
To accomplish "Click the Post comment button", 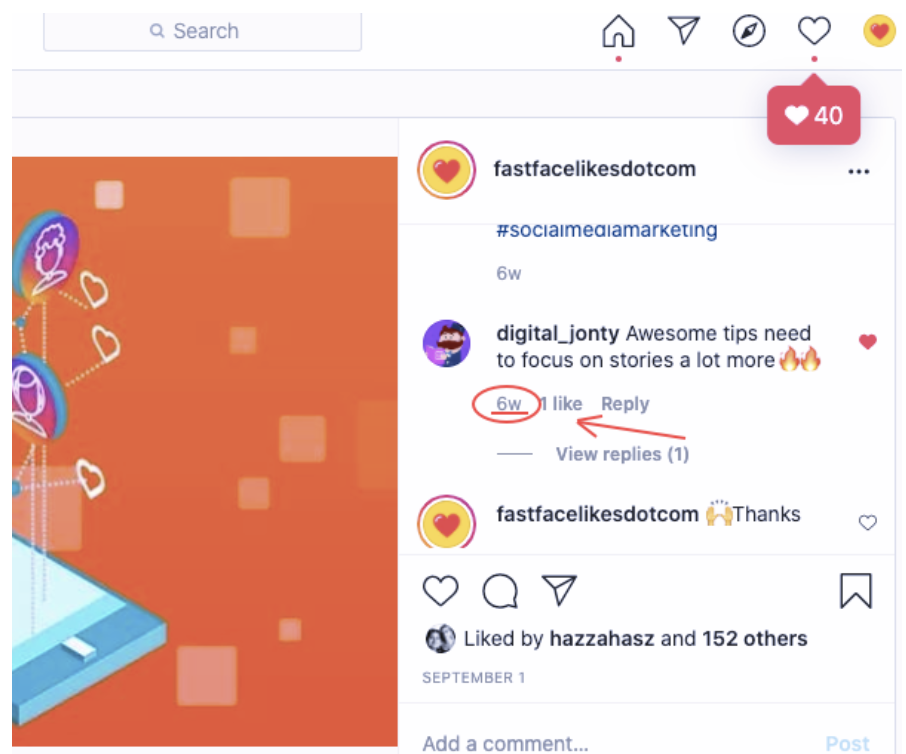I will (847, 743).
